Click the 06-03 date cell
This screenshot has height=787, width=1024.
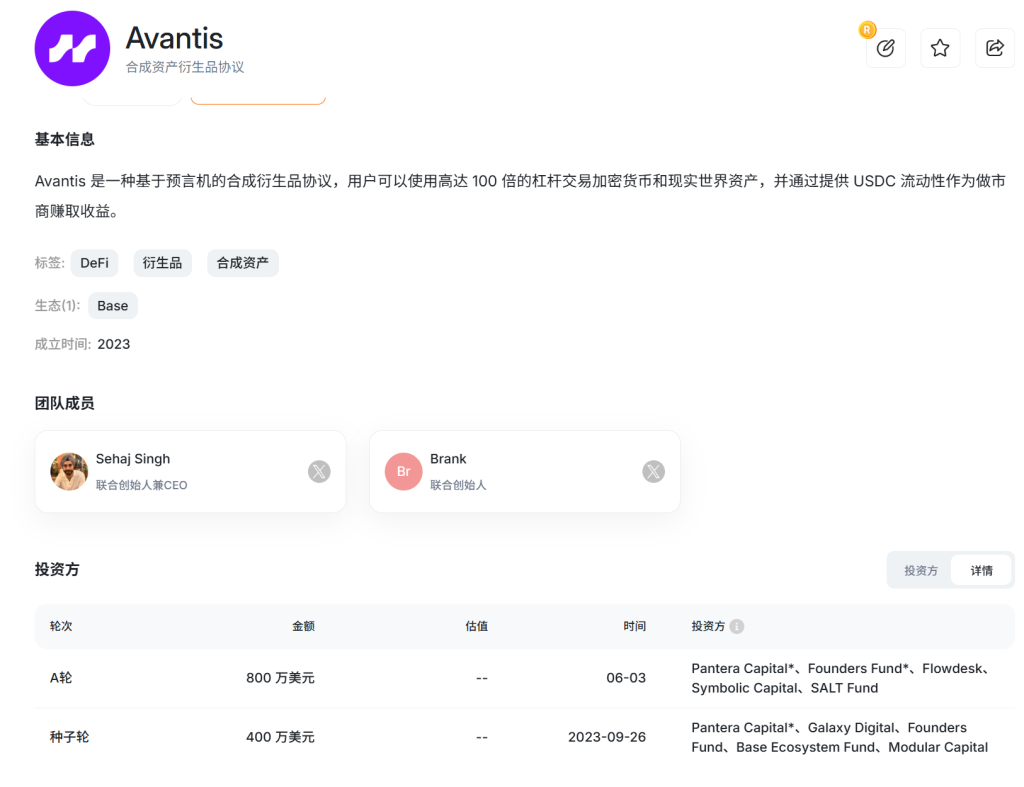pos(626,678)
